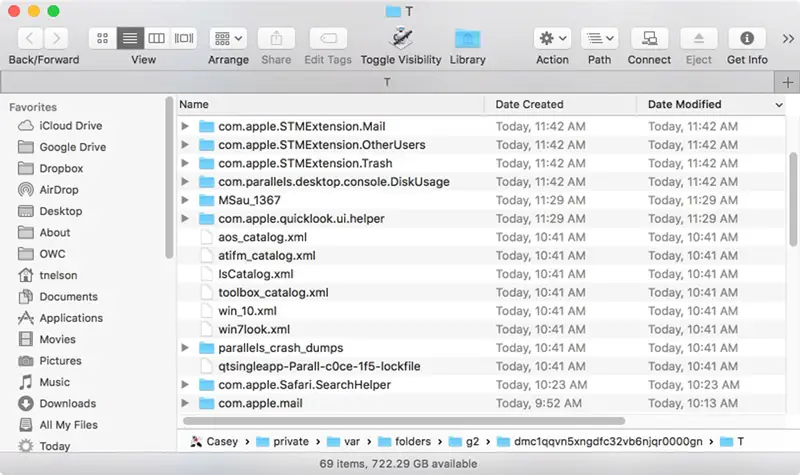Switch to Cover Flow view
Viewport: 800px width, 475px height.
click(x=184, y=38)
